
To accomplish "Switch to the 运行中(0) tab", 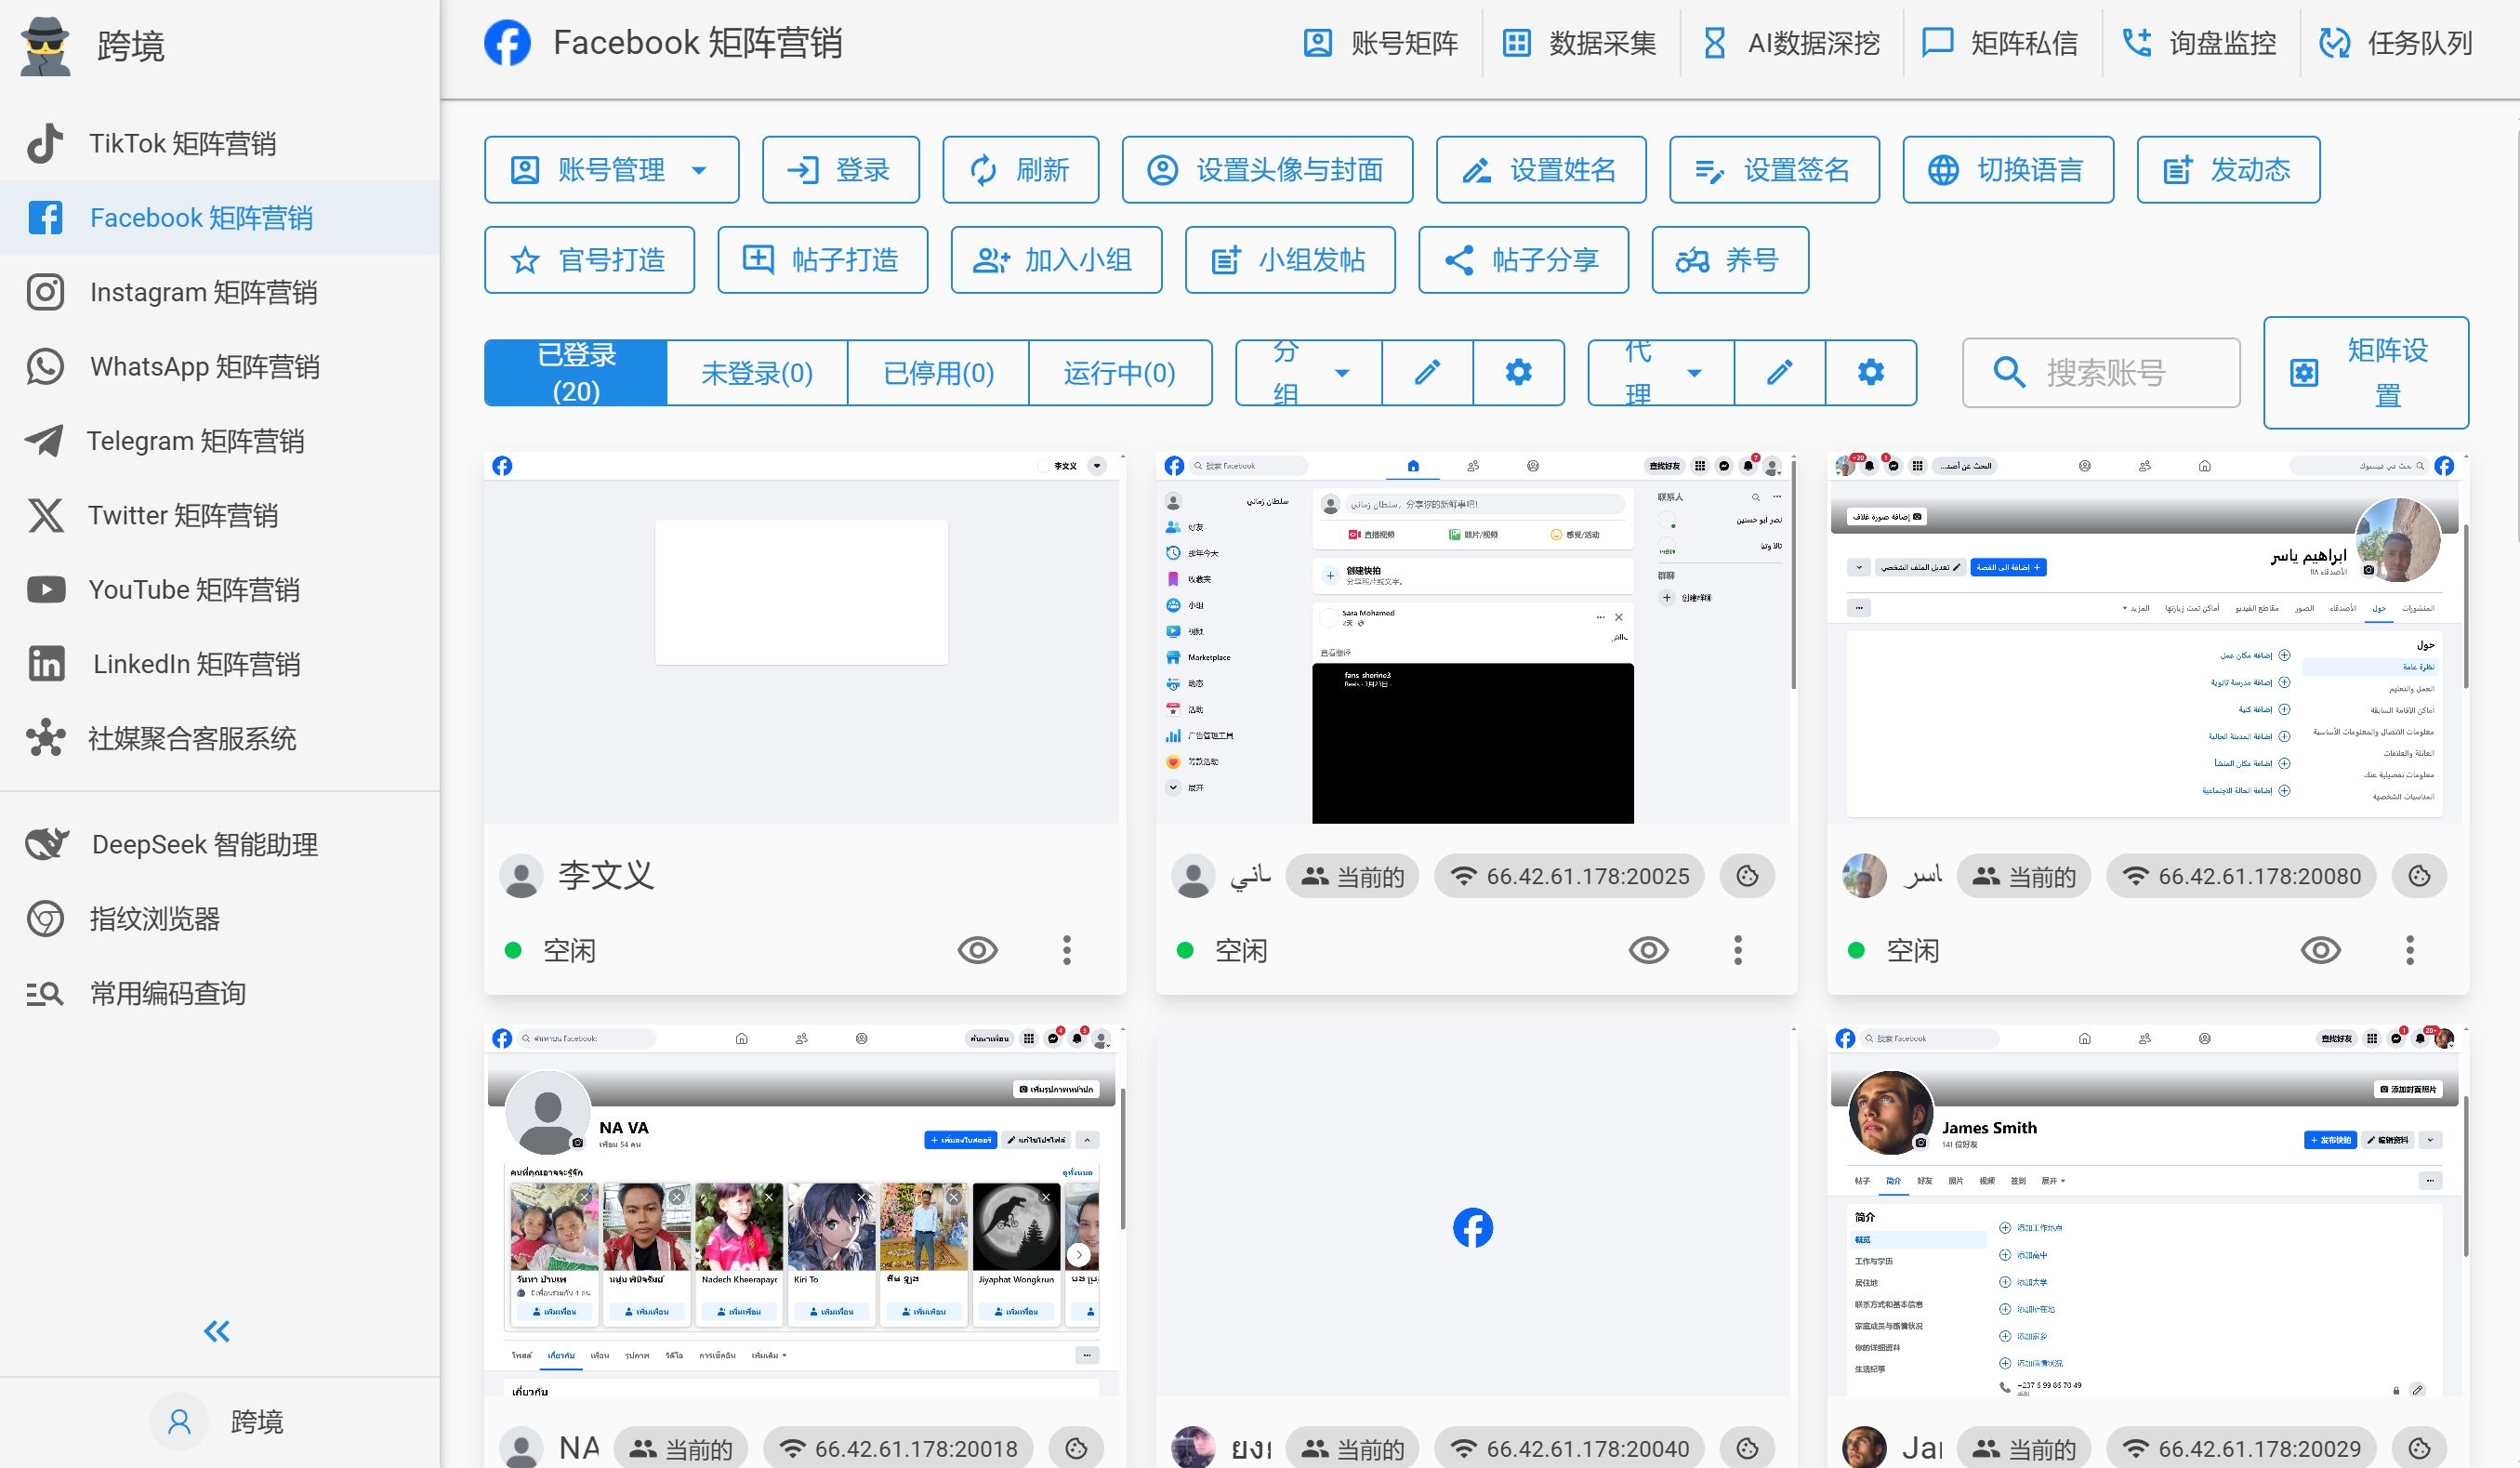I will click(x=1120, y=372).
